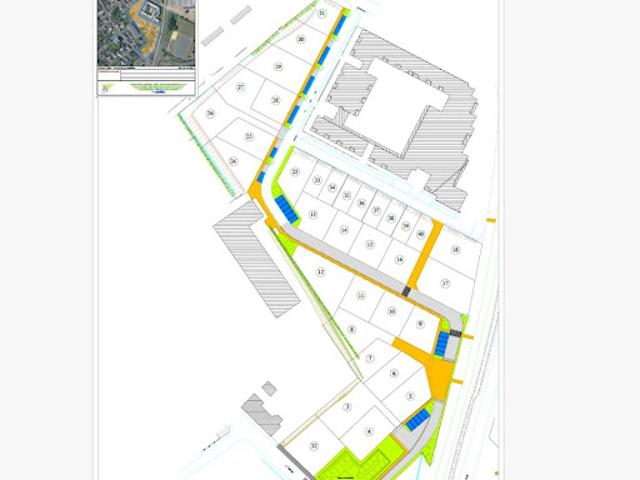This screenshot has width=640, height=480.
Task: Click lot number 3 label
Action: (347, 407)
